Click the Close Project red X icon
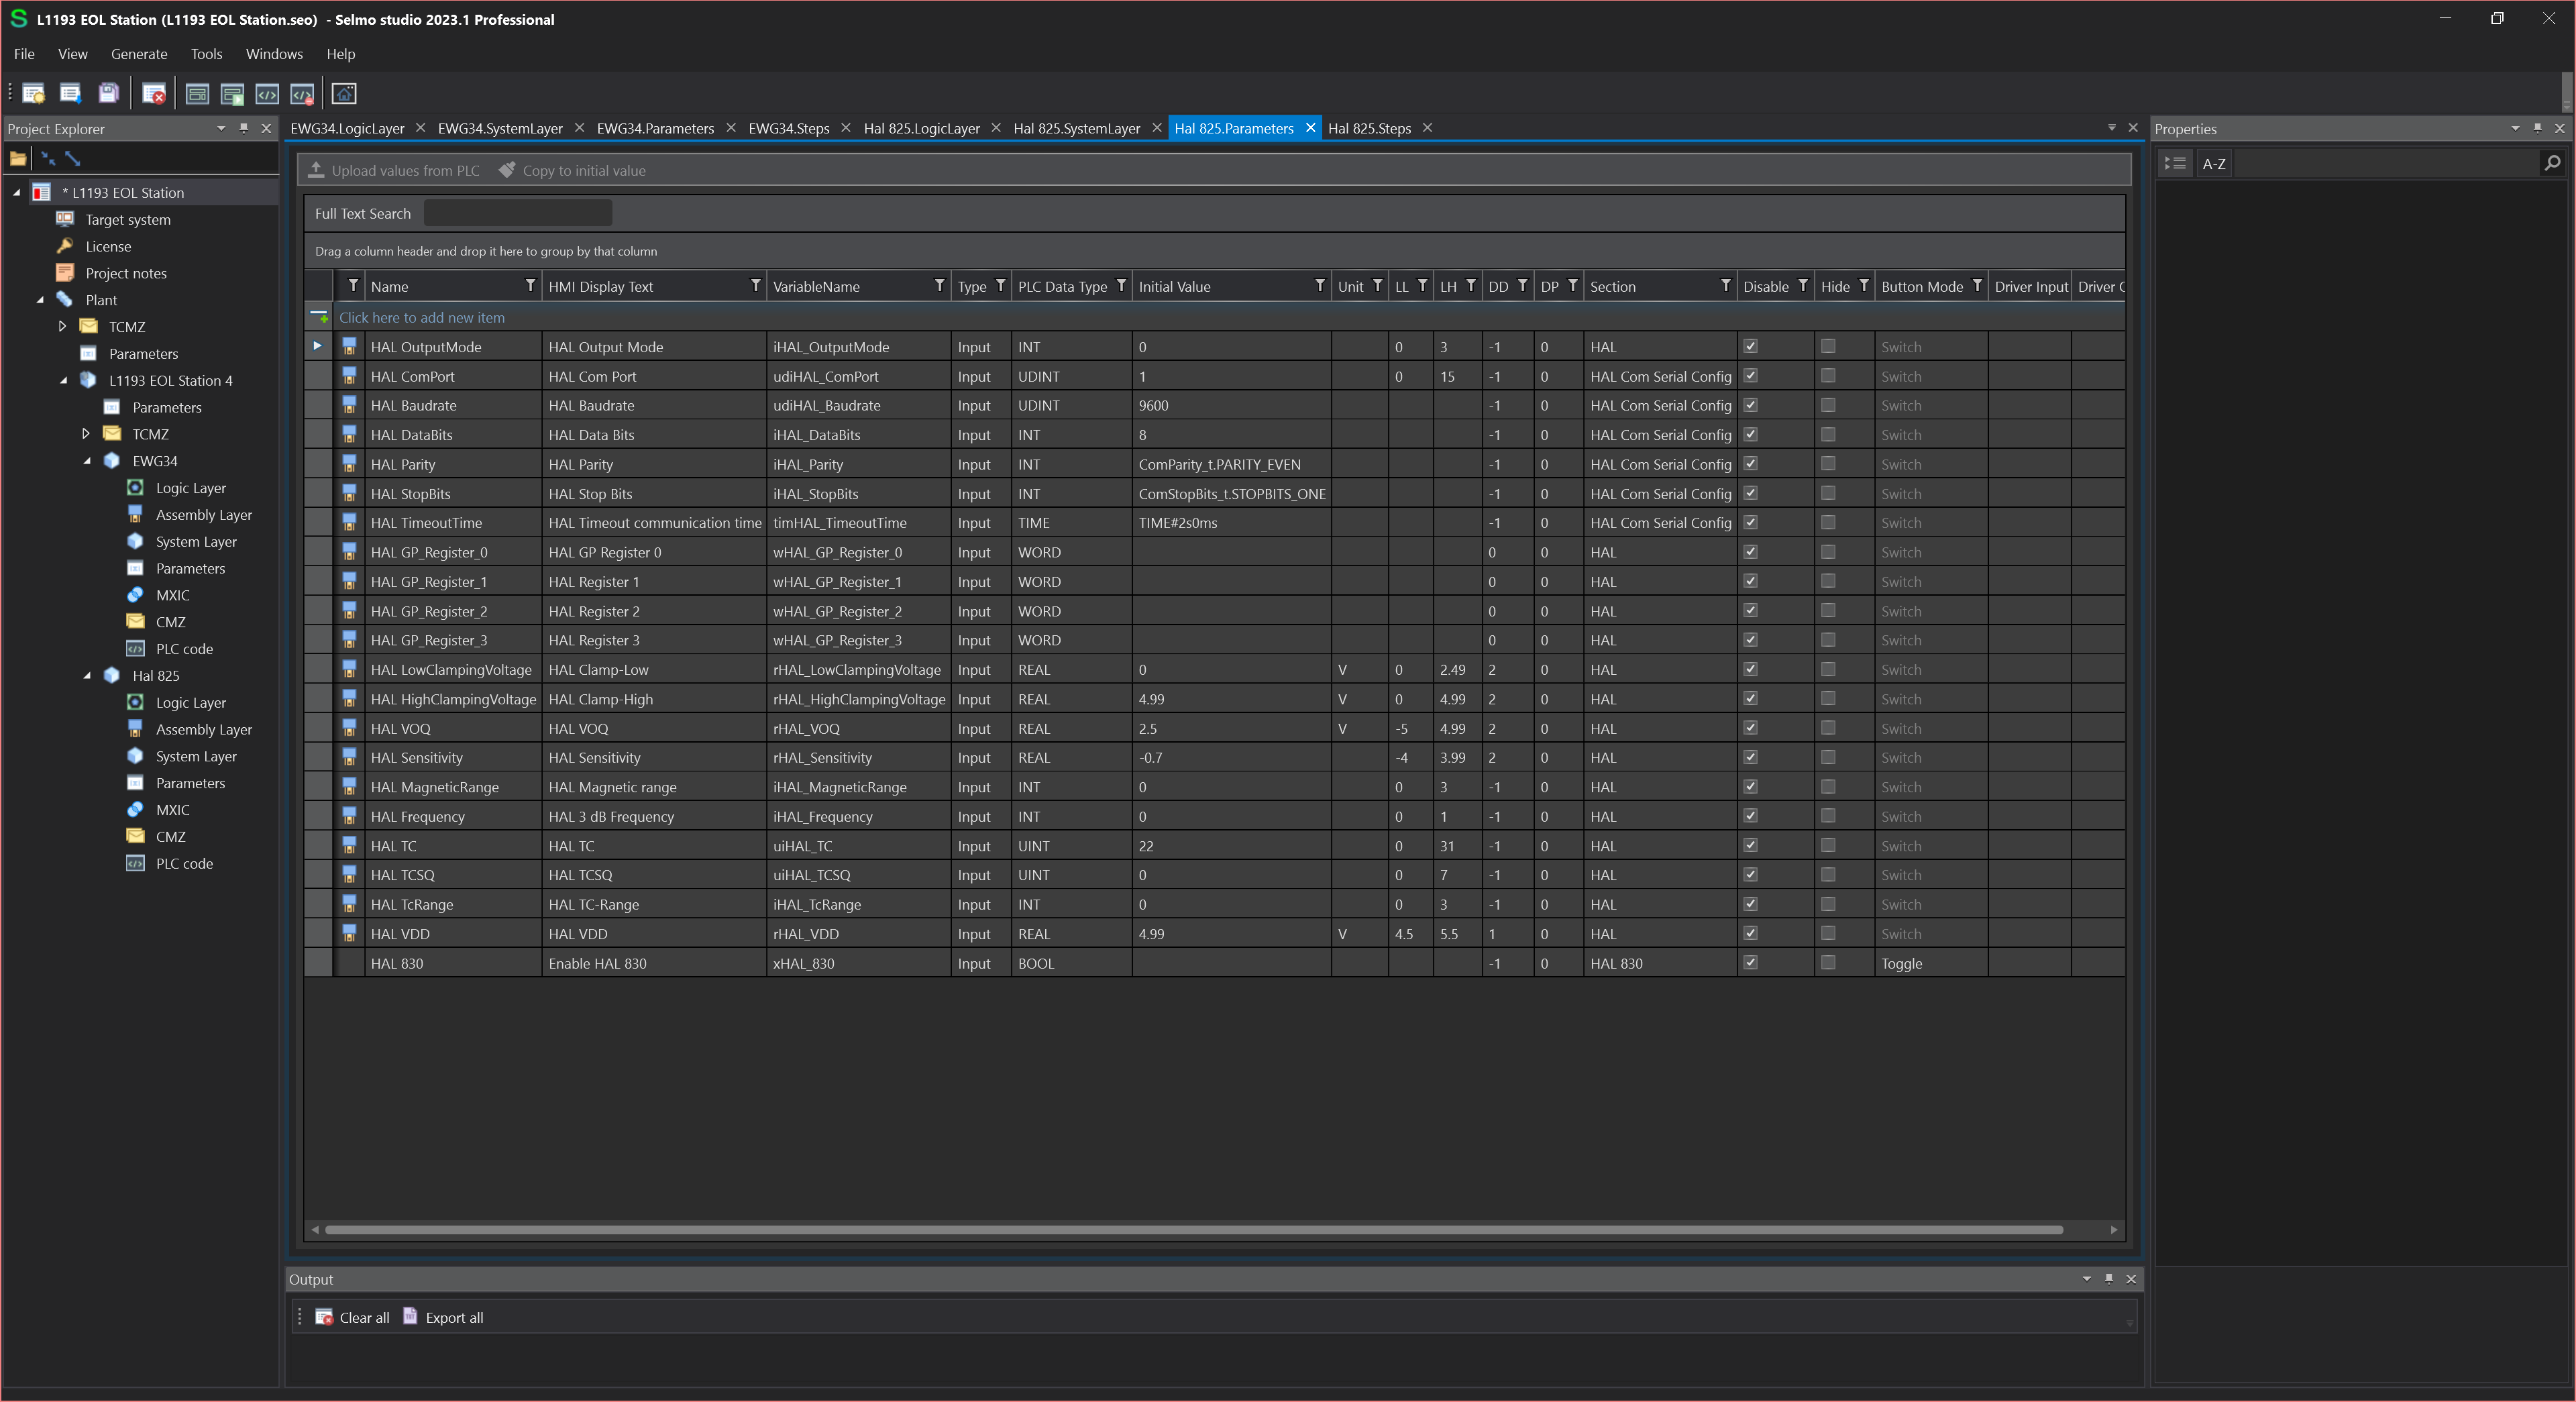Image resolution: width=2576 pixels, height=1402 pixels. coord(154,94)
